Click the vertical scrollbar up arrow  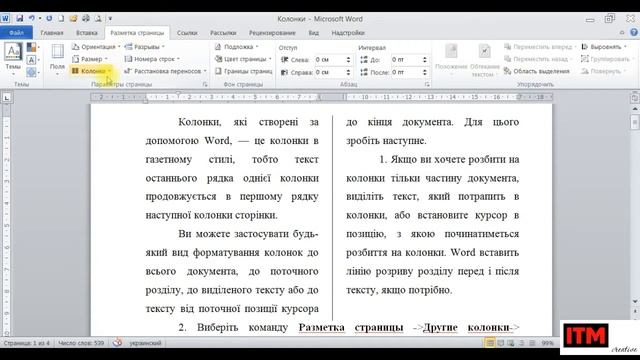(x=635, y=109)
